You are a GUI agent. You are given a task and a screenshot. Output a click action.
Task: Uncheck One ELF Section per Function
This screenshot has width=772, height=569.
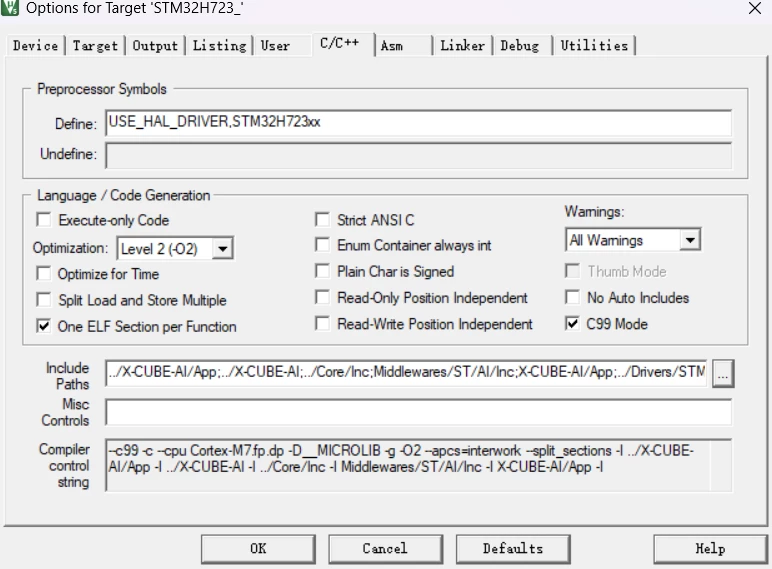click(x=44, y=326)
